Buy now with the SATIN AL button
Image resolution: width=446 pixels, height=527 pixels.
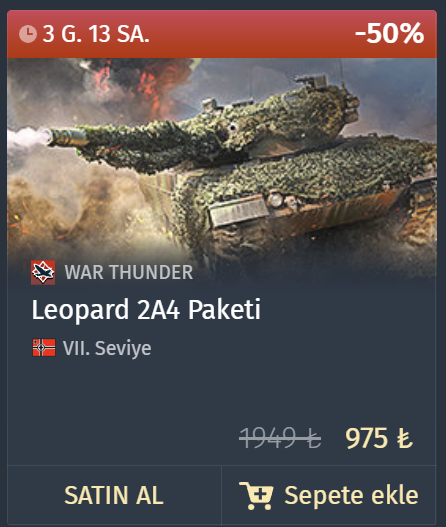click(x=114, y=495)
